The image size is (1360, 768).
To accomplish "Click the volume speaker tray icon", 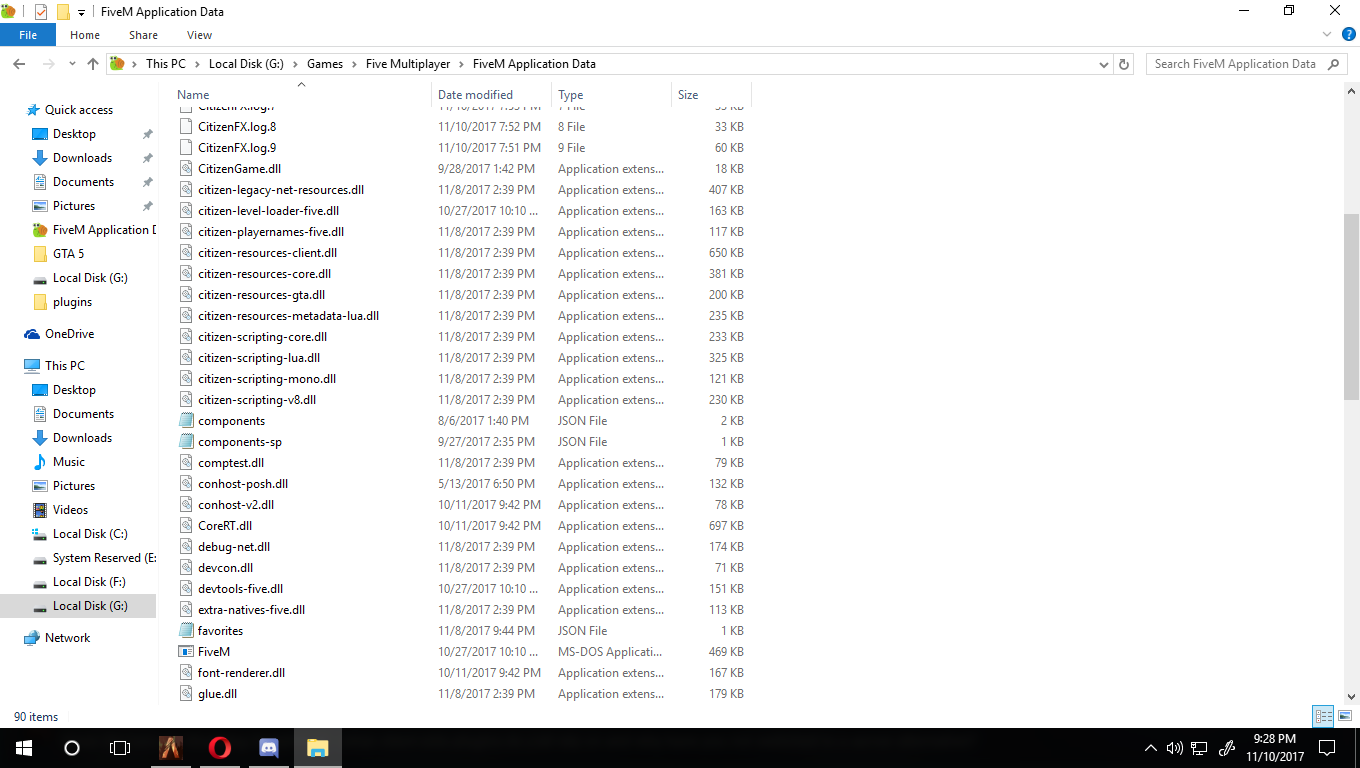I will coord(1174,748).
